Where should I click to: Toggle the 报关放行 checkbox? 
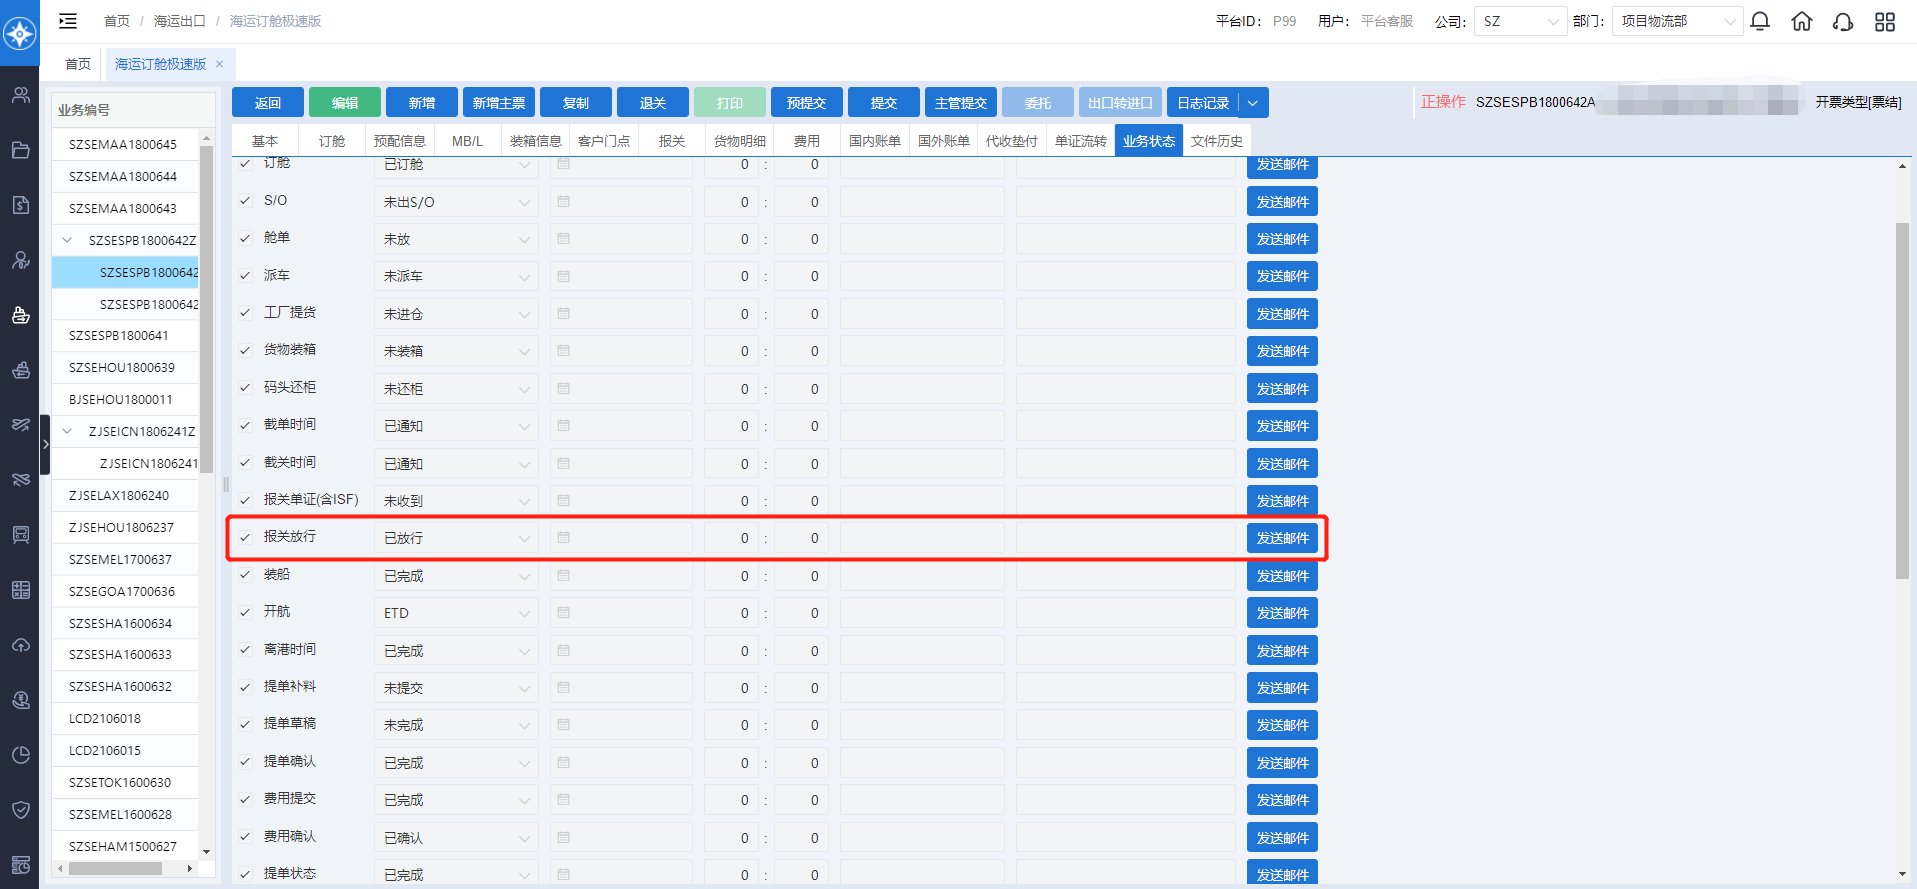pos(245,538)
